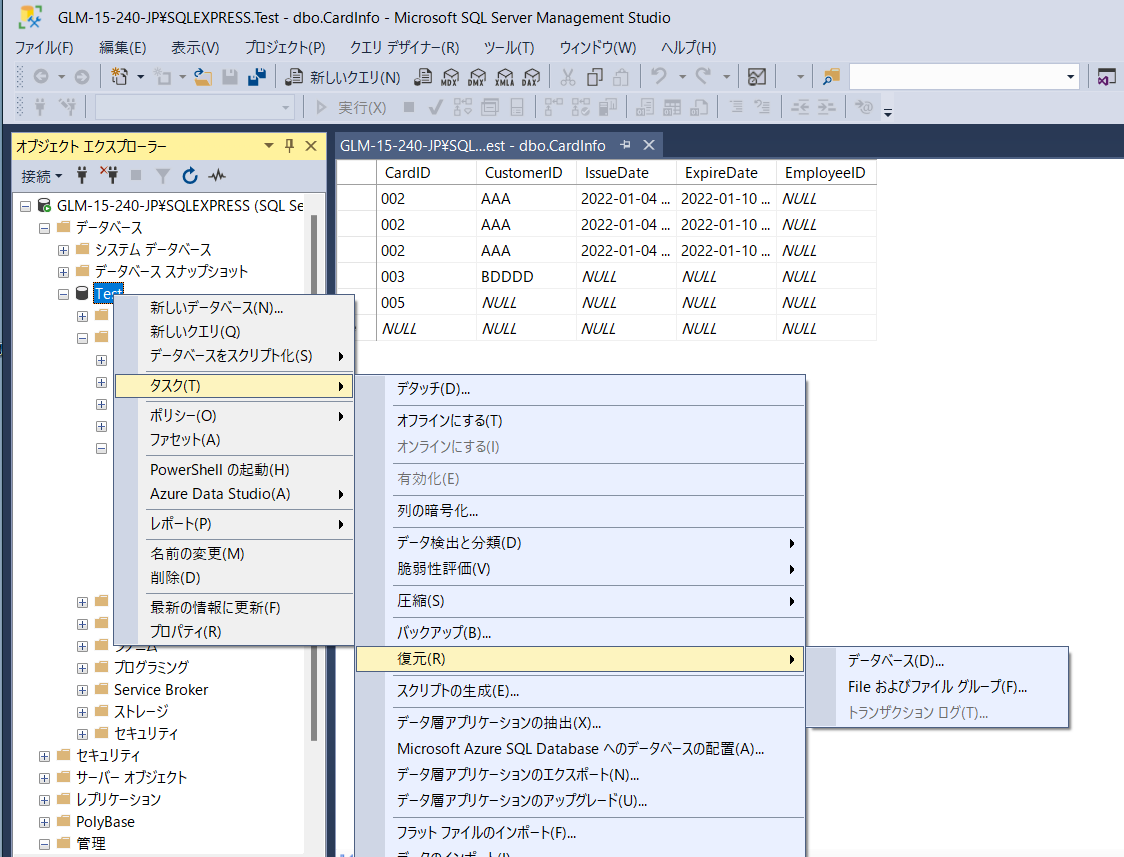Expand the PolyBase node
1124x857 pixels.
[44, 823]
